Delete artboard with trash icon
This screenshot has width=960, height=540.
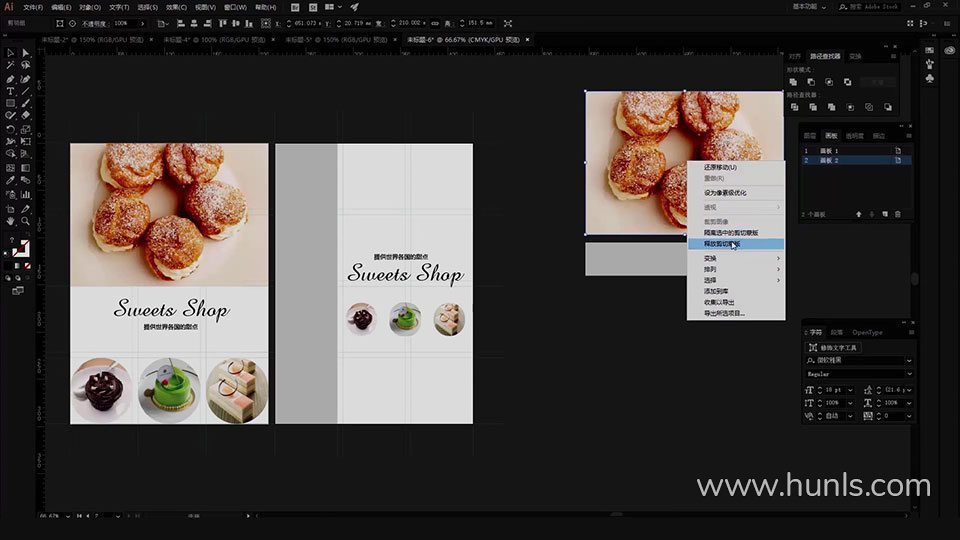(898, 214)
